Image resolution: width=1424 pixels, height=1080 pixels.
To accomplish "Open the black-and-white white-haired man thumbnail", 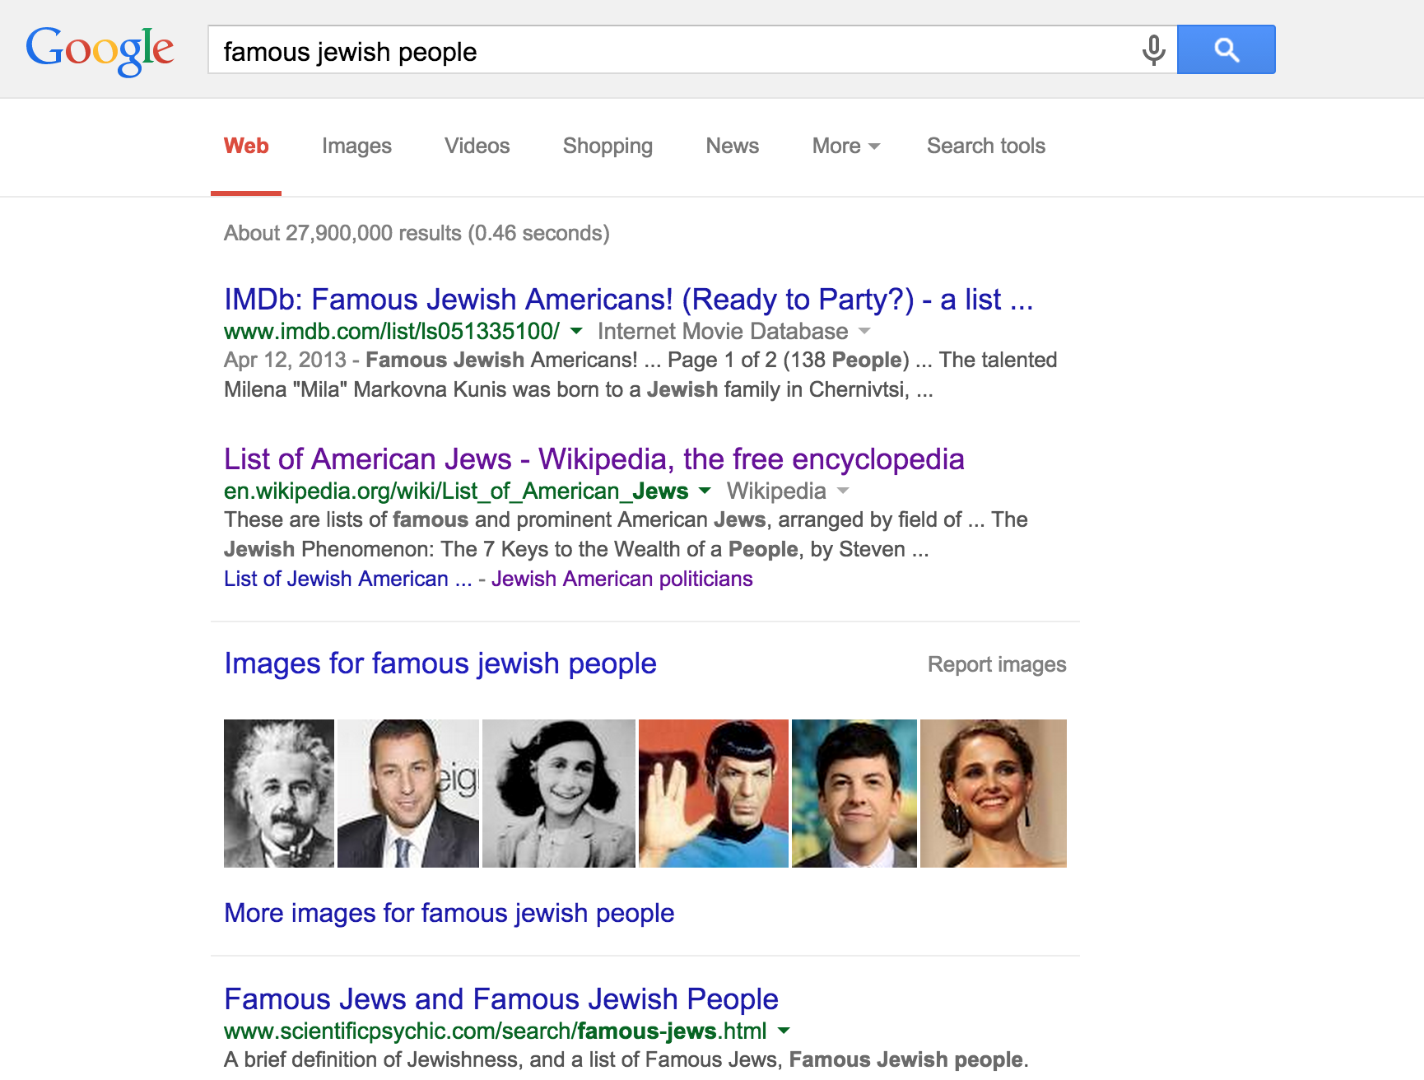I will coord(279,793).
